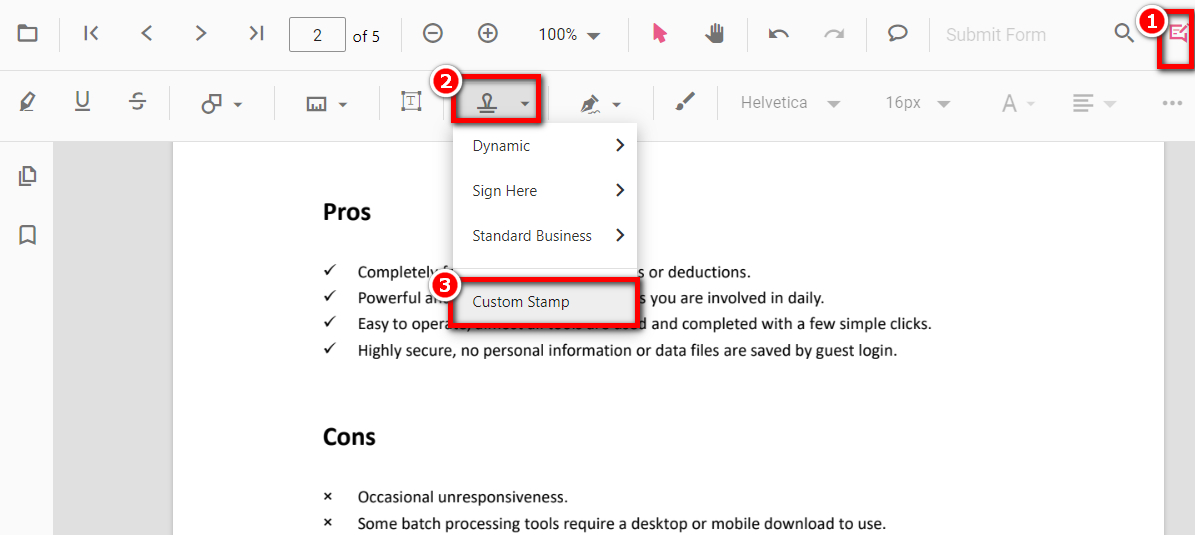Click the zoom out minus icon

(x=433, y=34)
